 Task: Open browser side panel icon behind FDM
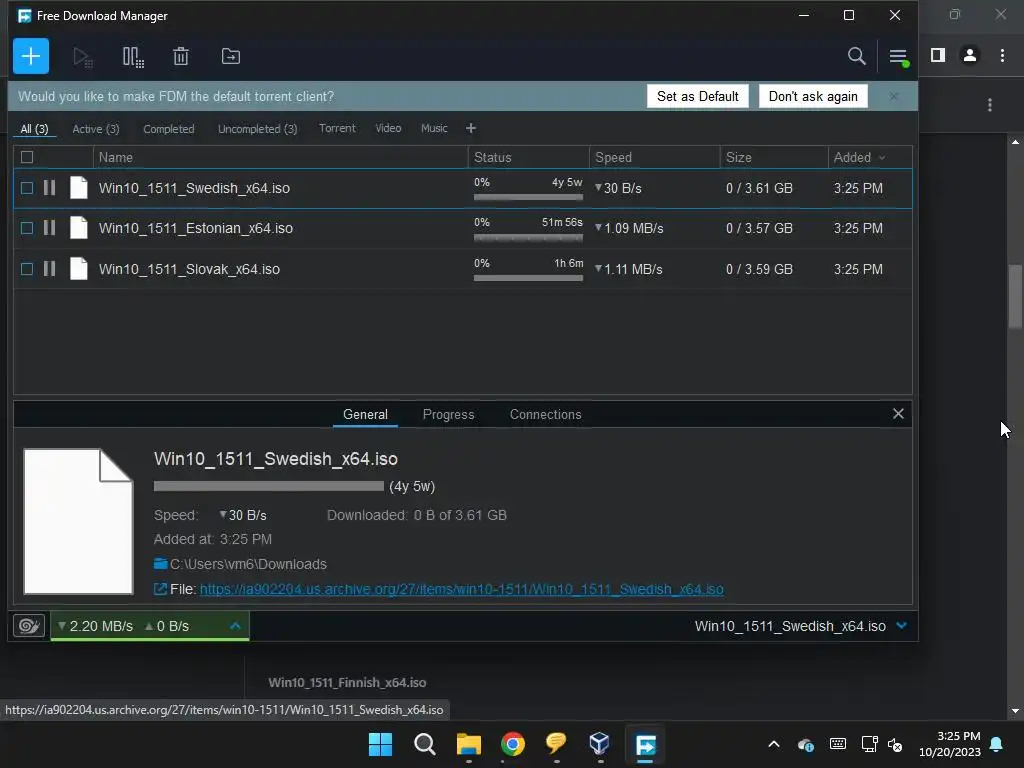938,56
